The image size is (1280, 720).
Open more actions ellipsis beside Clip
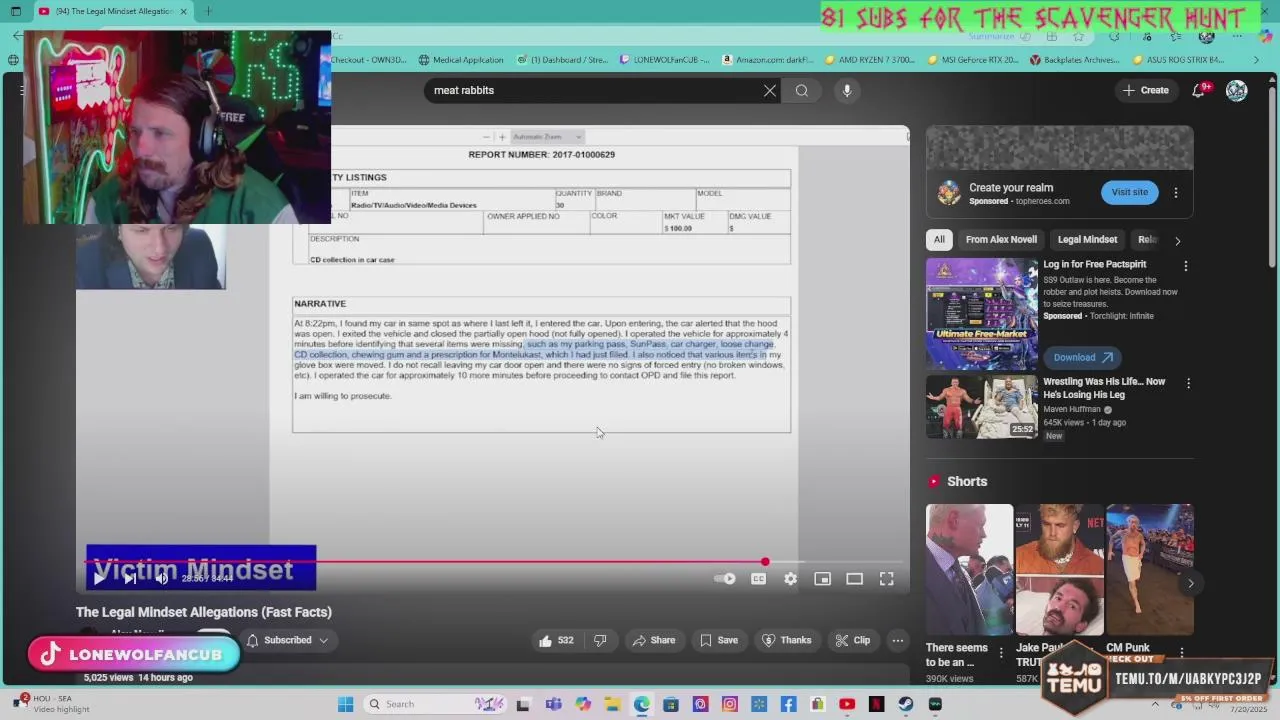898,640
